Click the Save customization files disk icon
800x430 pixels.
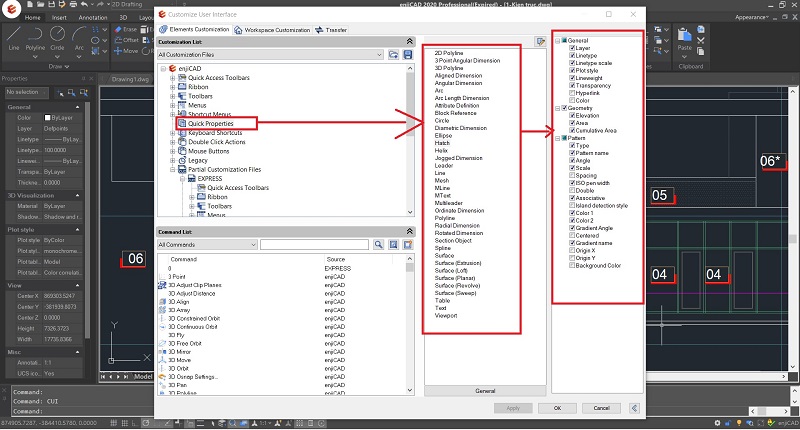[x=408, y=55]
